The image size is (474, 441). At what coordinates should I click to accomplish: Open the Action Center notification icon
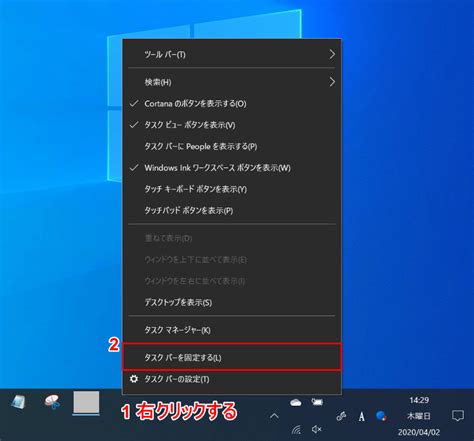pos(458,416)
